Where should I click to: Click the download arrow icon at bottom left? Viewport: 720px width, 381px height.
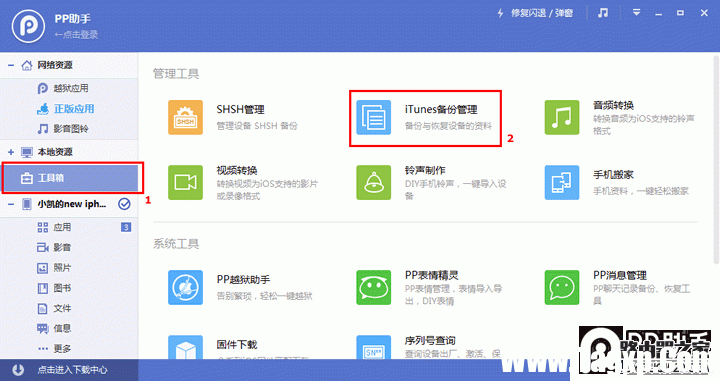coord(18,370)
